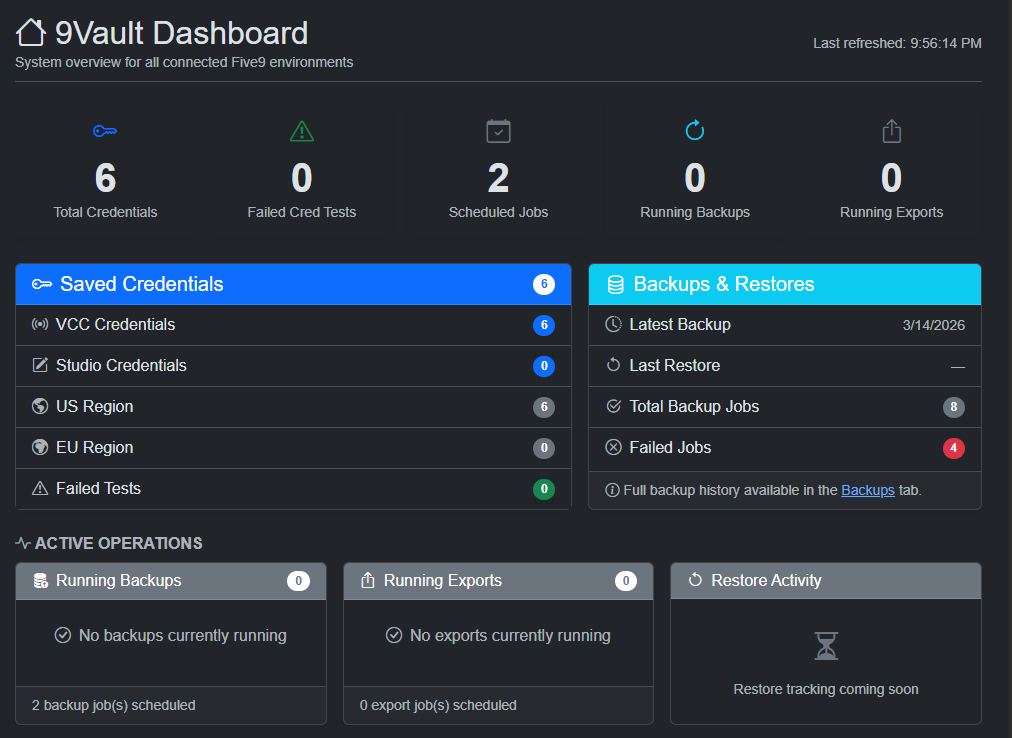The width and height of the screenshot is (1012, 738).
Task: Select the VCC Credentials row
Action: [x=293, y=324]
